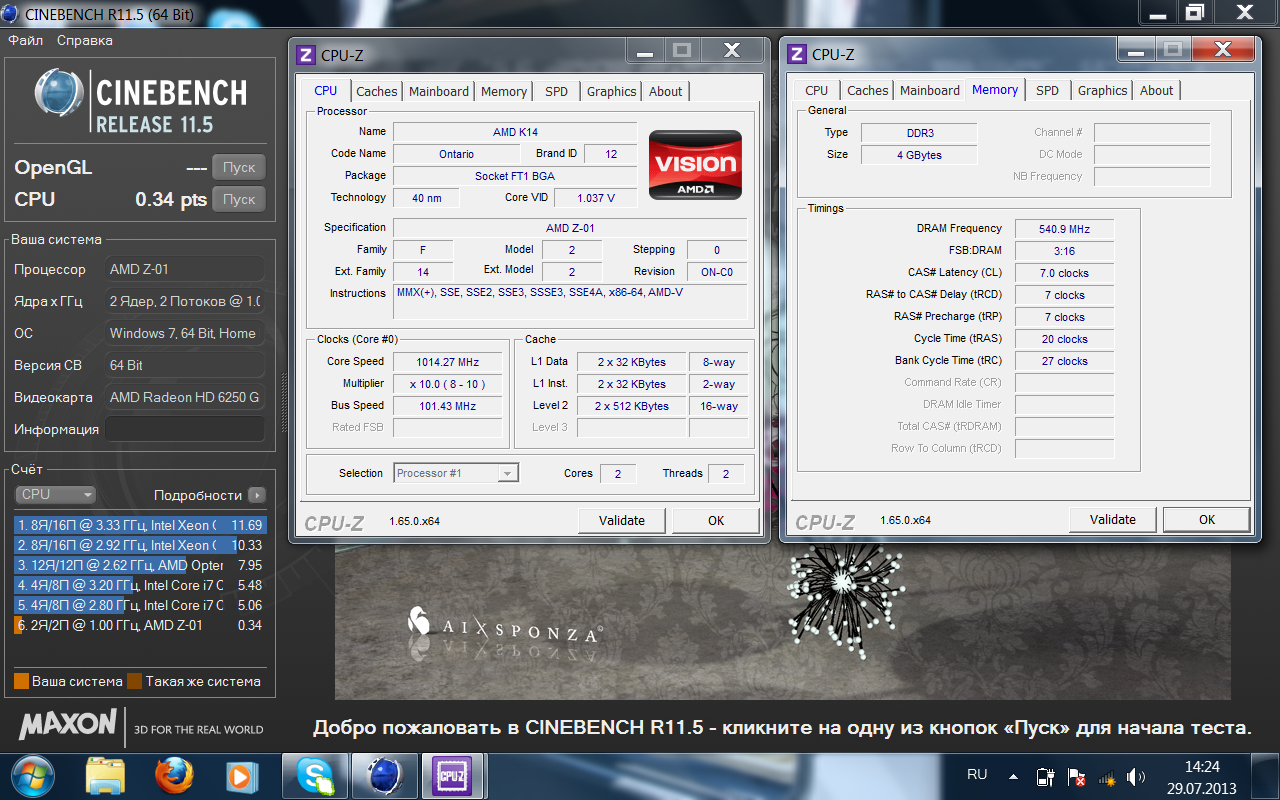Image resolution: width=1280 pixels, height=800 pixels.
Task: Show hidden tray icons arrow
Action: pyautogui.click(x=1013, y=776)
